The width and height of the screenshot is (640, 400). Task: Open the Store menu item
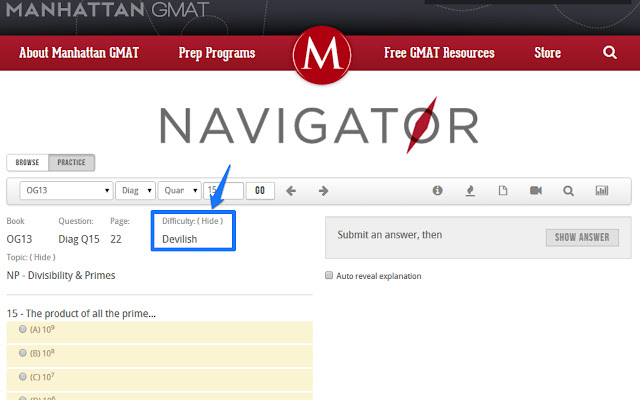pyautogui.click(x=547, y=53)
